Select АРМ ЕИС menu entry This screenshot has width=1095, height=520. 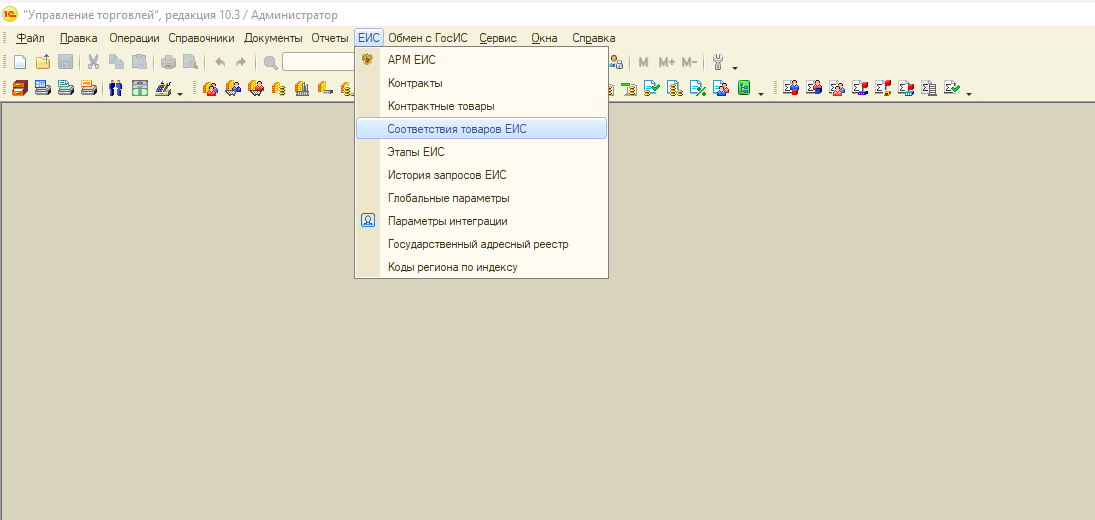coord(481,60)
